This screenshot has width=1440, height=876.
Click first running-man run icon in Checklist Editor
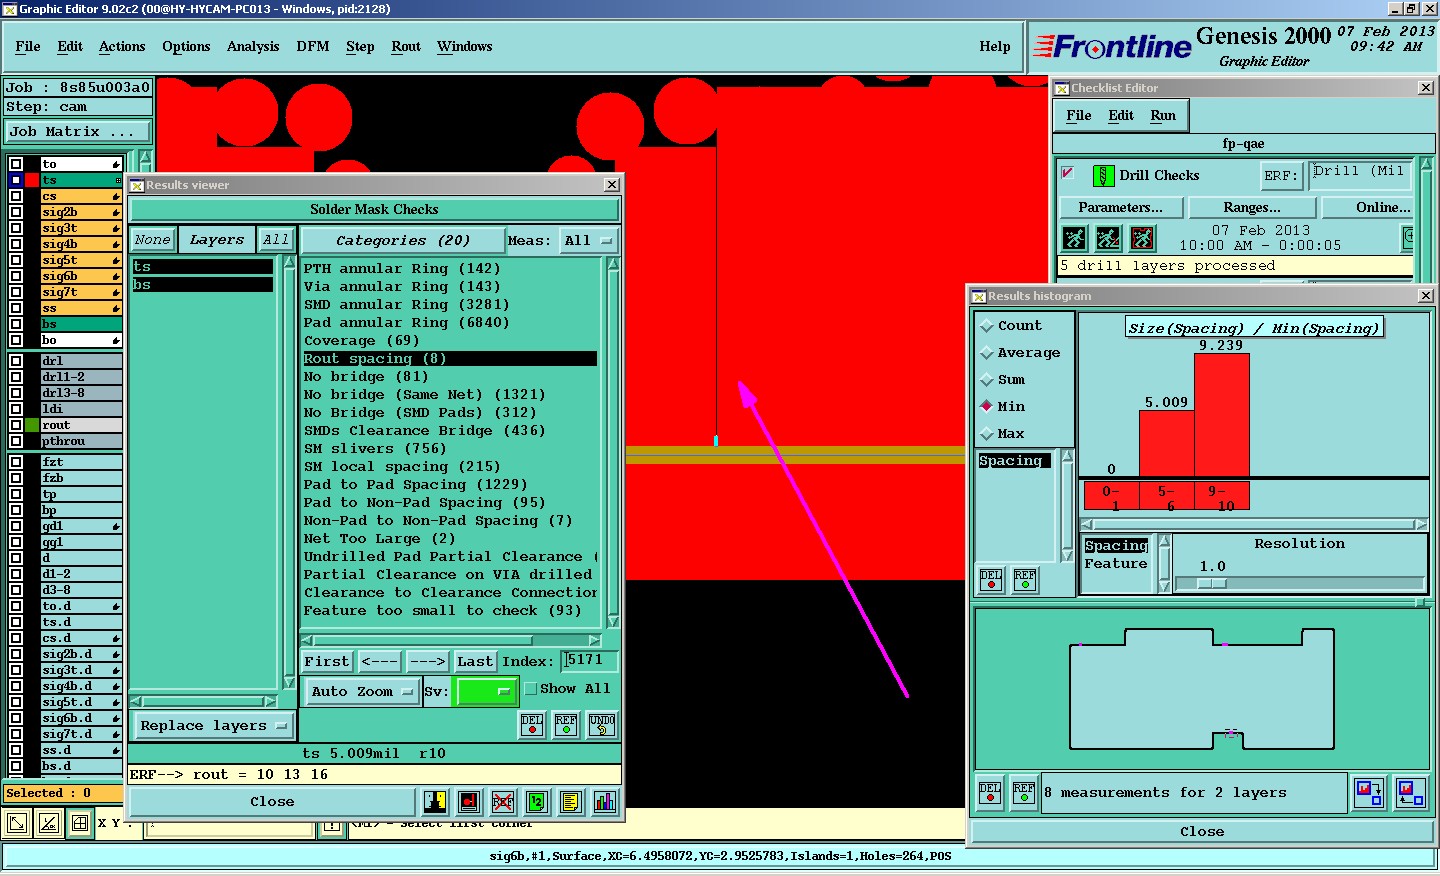pos(1074,238)
